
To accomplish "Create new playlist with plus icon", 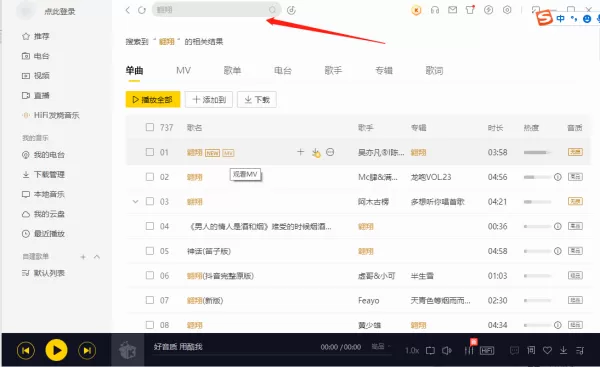I will (83, 257).
